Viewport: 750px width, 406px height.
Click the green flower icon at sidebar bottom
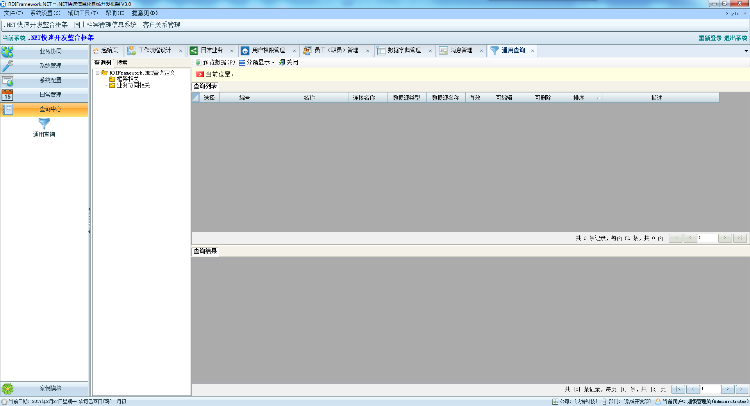pyautogui.click(x=8, y=389)
